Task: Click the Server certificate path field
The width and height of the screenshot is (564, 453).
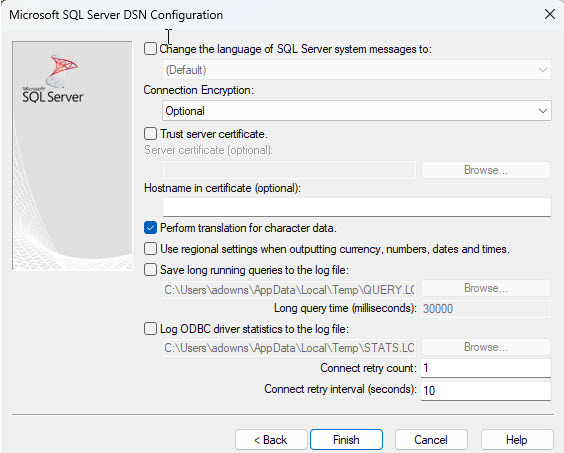Action: coord(290,170)
